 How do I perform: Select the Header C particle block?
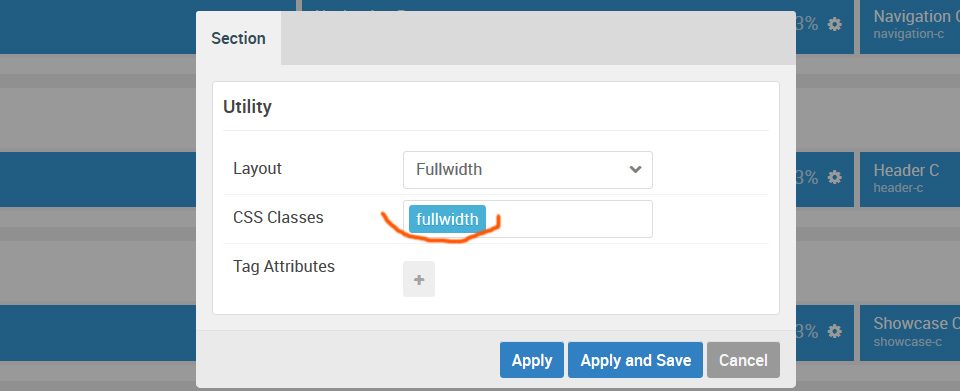tap(910, 179)
